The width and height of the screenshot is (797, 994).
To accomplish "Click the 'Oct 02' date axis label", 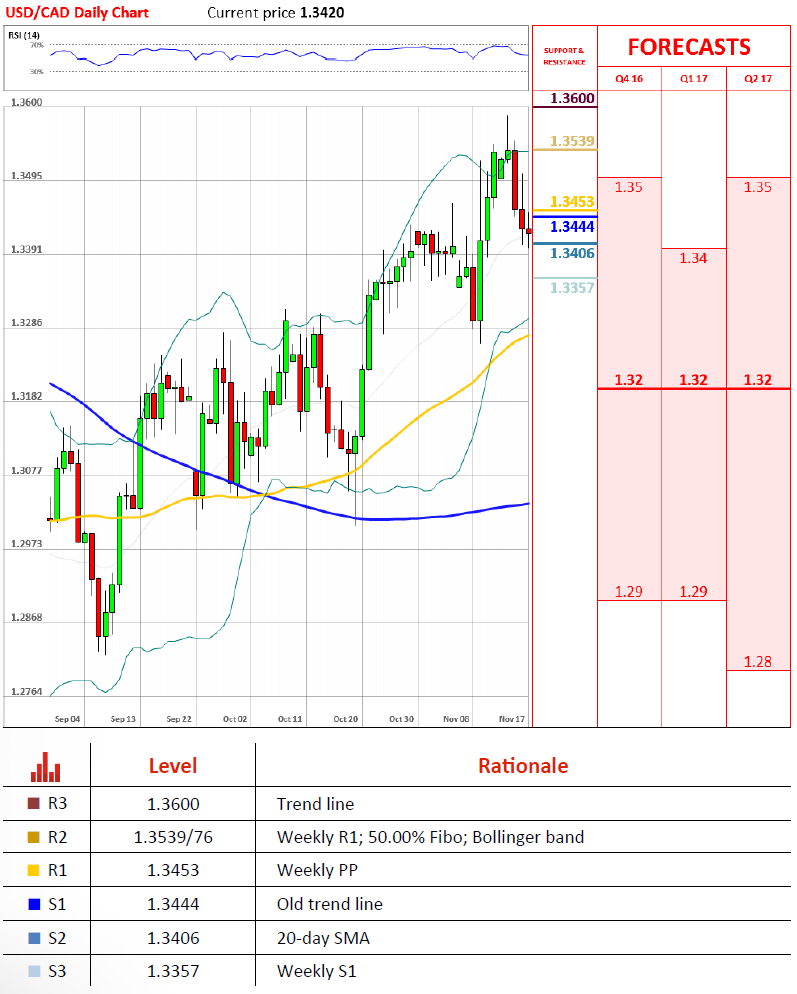I will (x=235, y=719).
